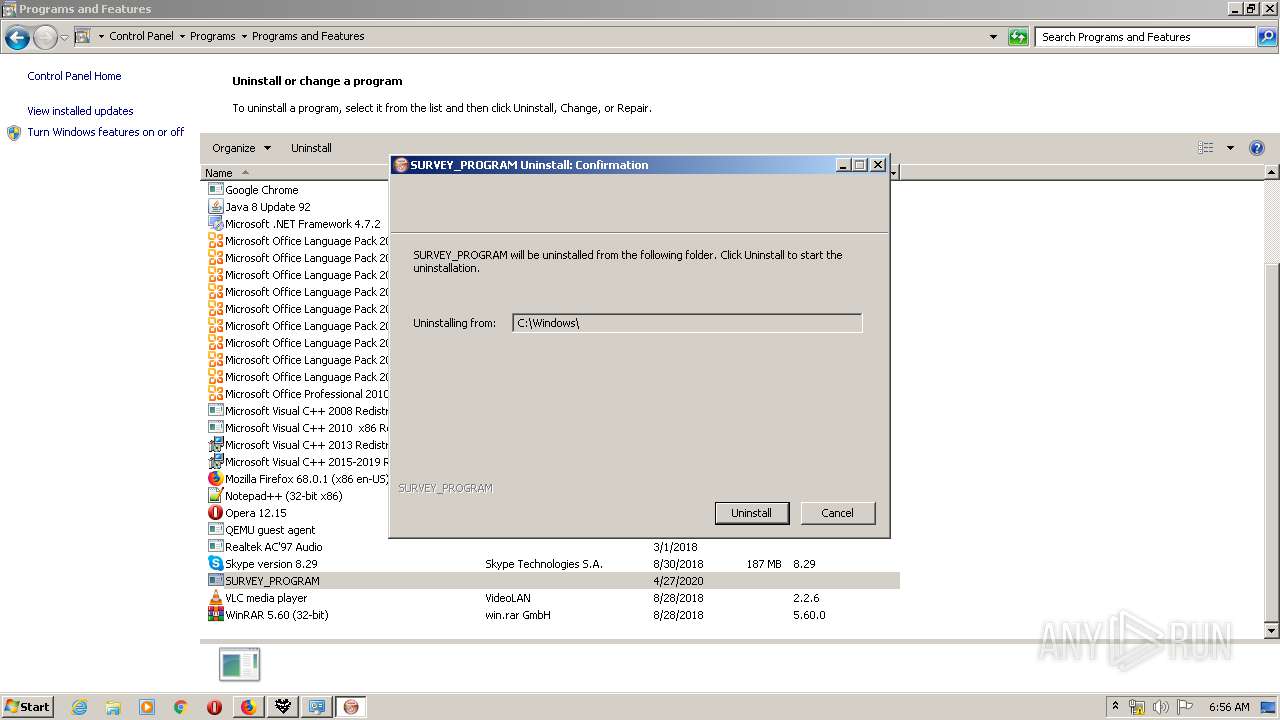
Task: Click the Forward navigation arrow
Action: [45, 37]
